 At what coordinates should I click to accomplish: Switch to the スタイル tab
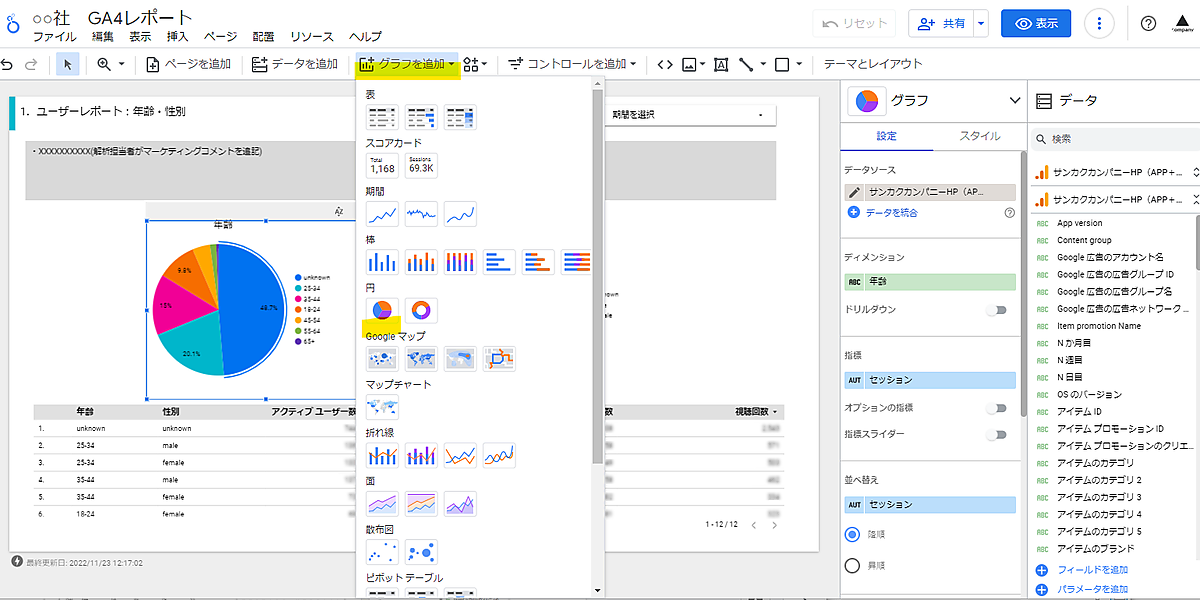(978, 136)
